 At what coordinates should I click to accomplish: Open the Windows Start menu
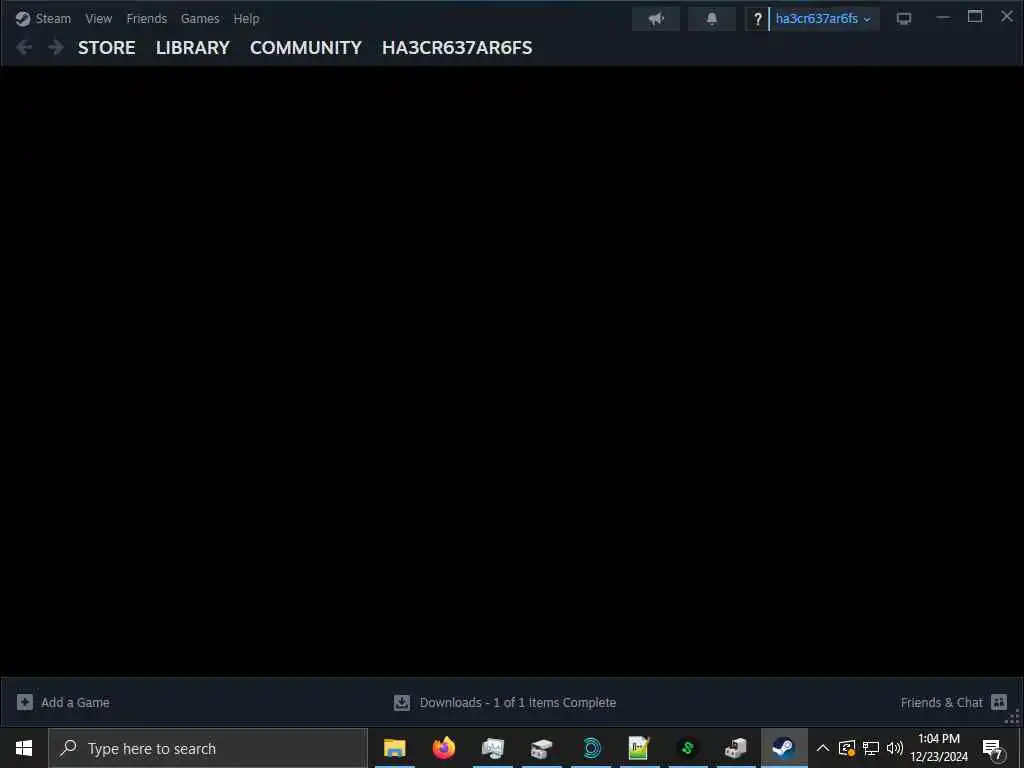click(x=24, y=748)
